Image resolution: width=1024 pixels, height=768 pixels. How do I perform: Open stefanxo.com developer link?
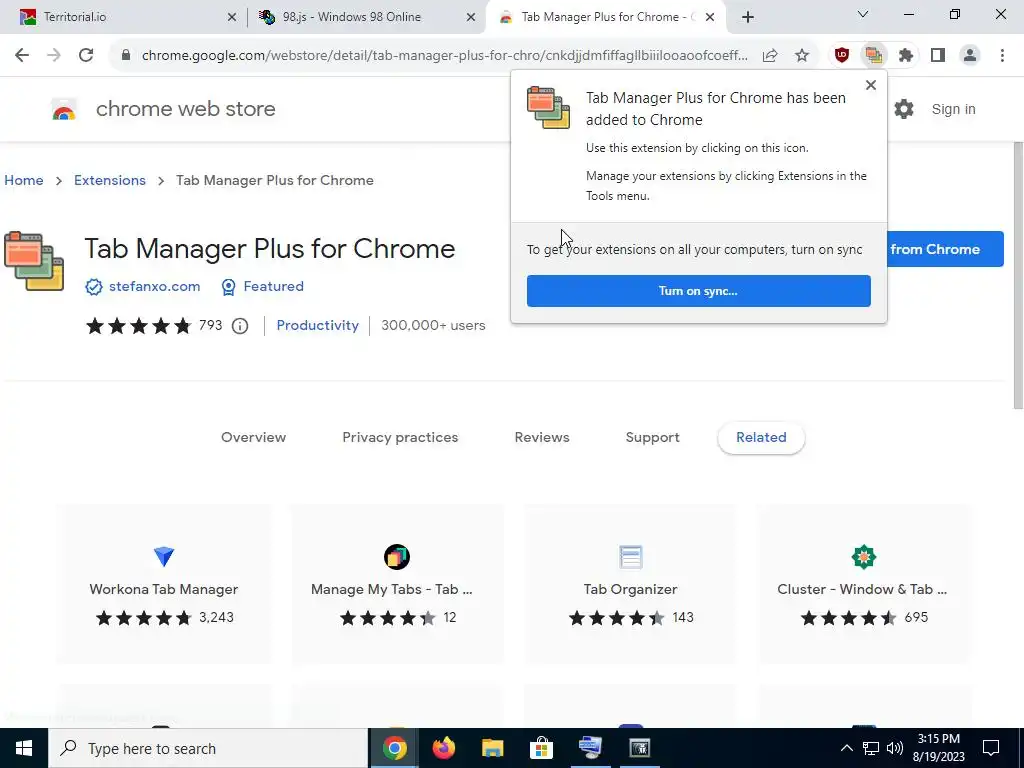click(x=154, y=286)
